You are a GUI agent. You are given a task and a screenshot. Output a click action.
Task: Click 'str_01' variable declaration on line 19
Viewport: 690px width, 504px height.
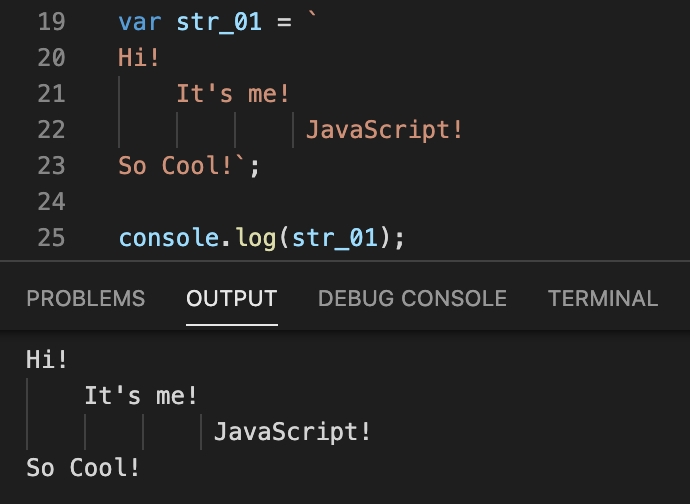click(219, 22)
